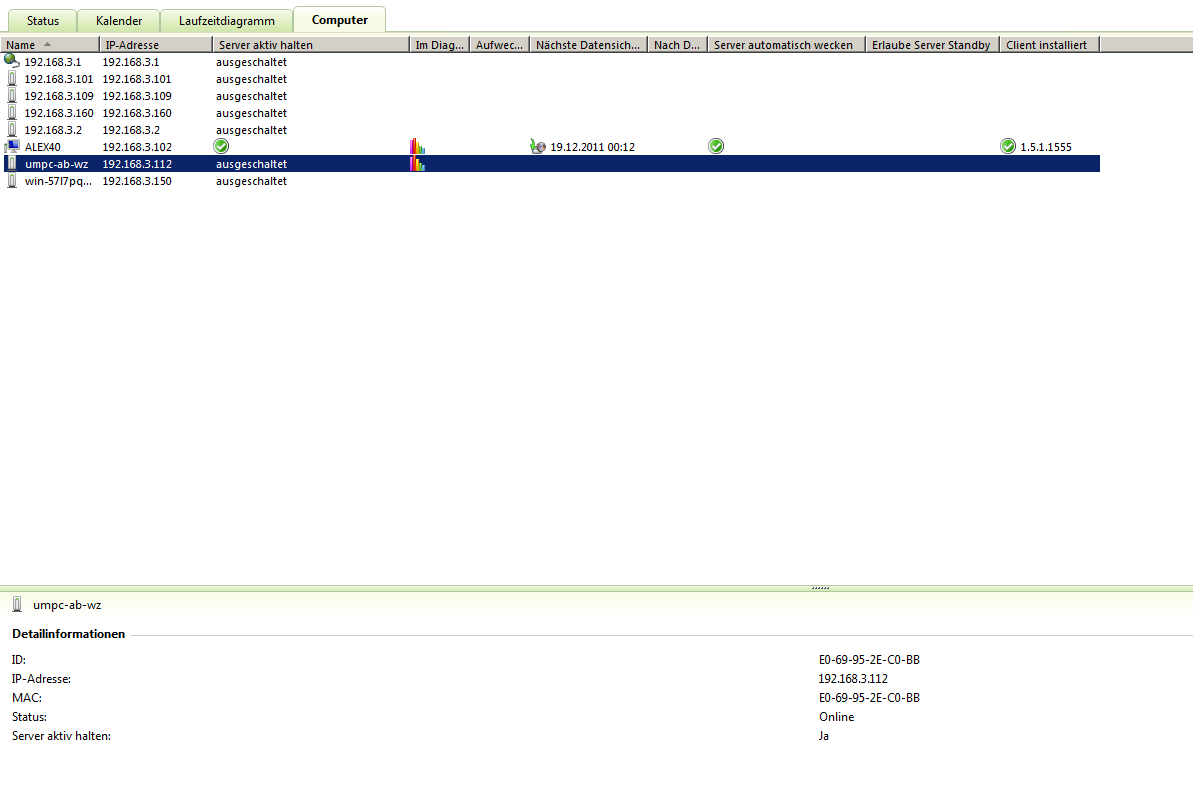Toggle Server aktiv halten for ALEX40
The height and width of the screenshot is (789, 1193).
coord(220,146)
